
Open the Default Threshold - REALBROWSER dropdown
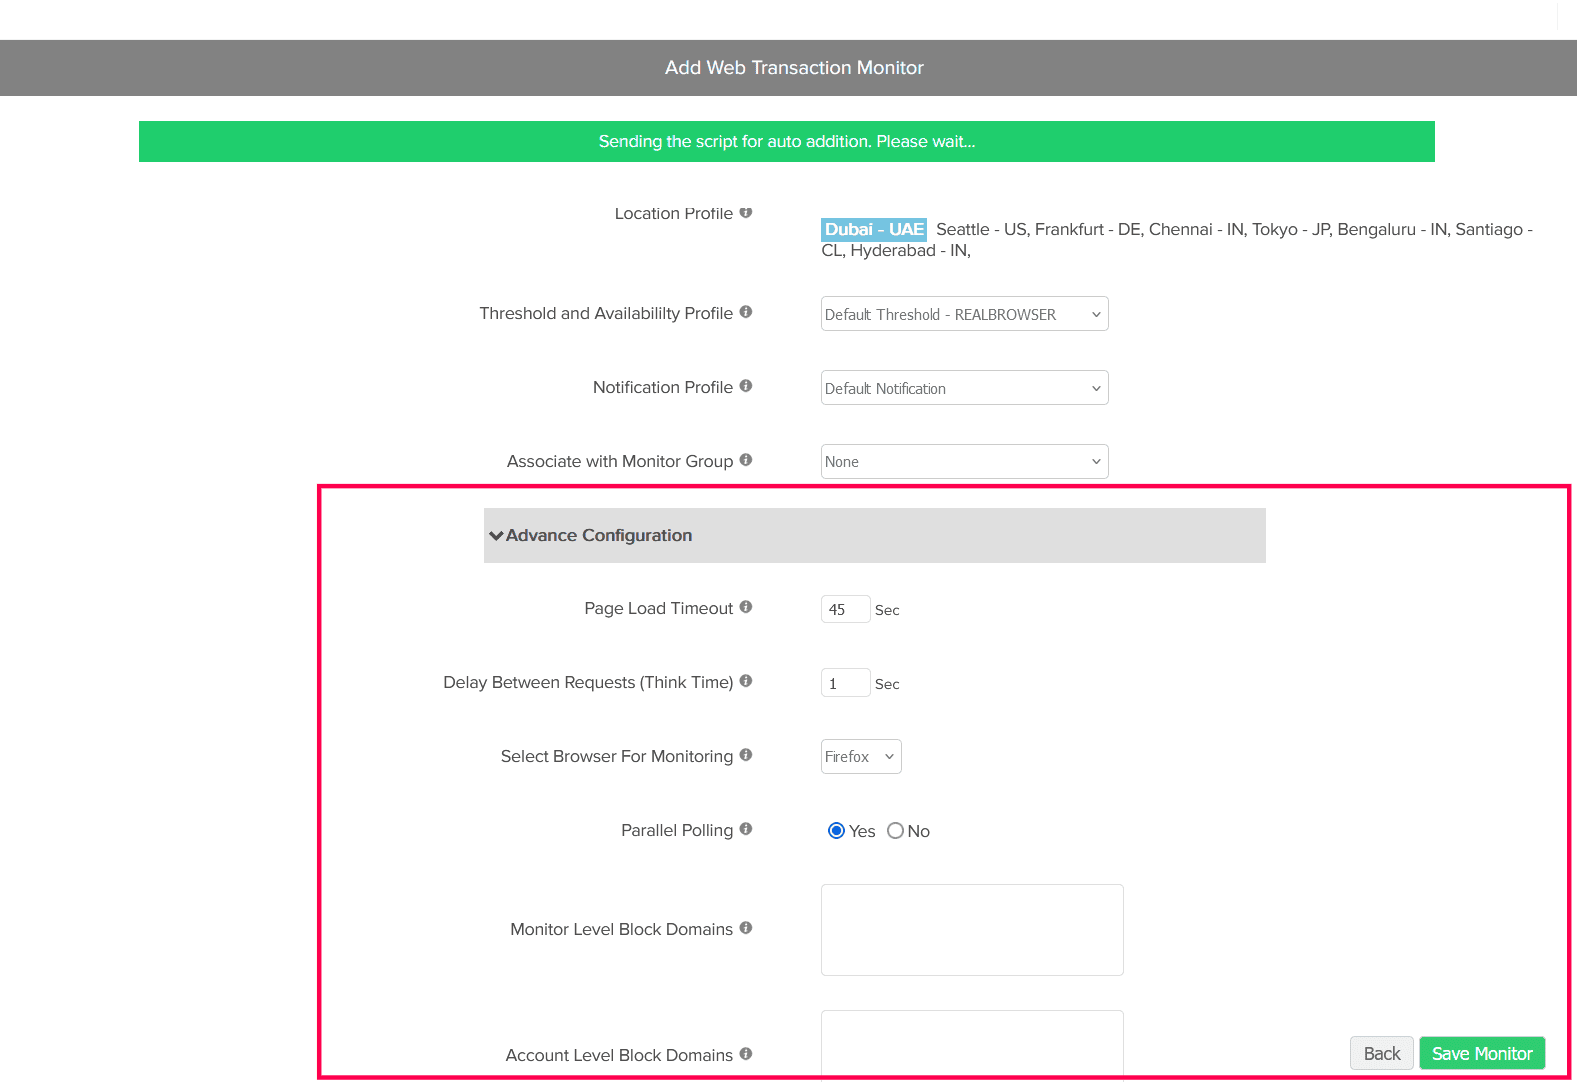point(964,314)
